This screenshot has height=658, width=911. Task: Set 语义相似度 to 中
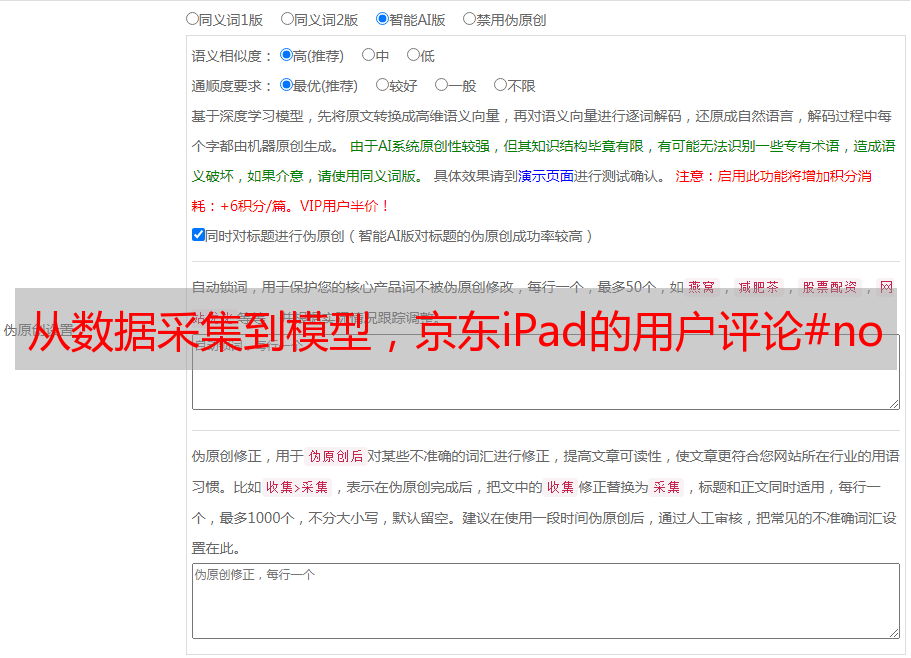368,55
